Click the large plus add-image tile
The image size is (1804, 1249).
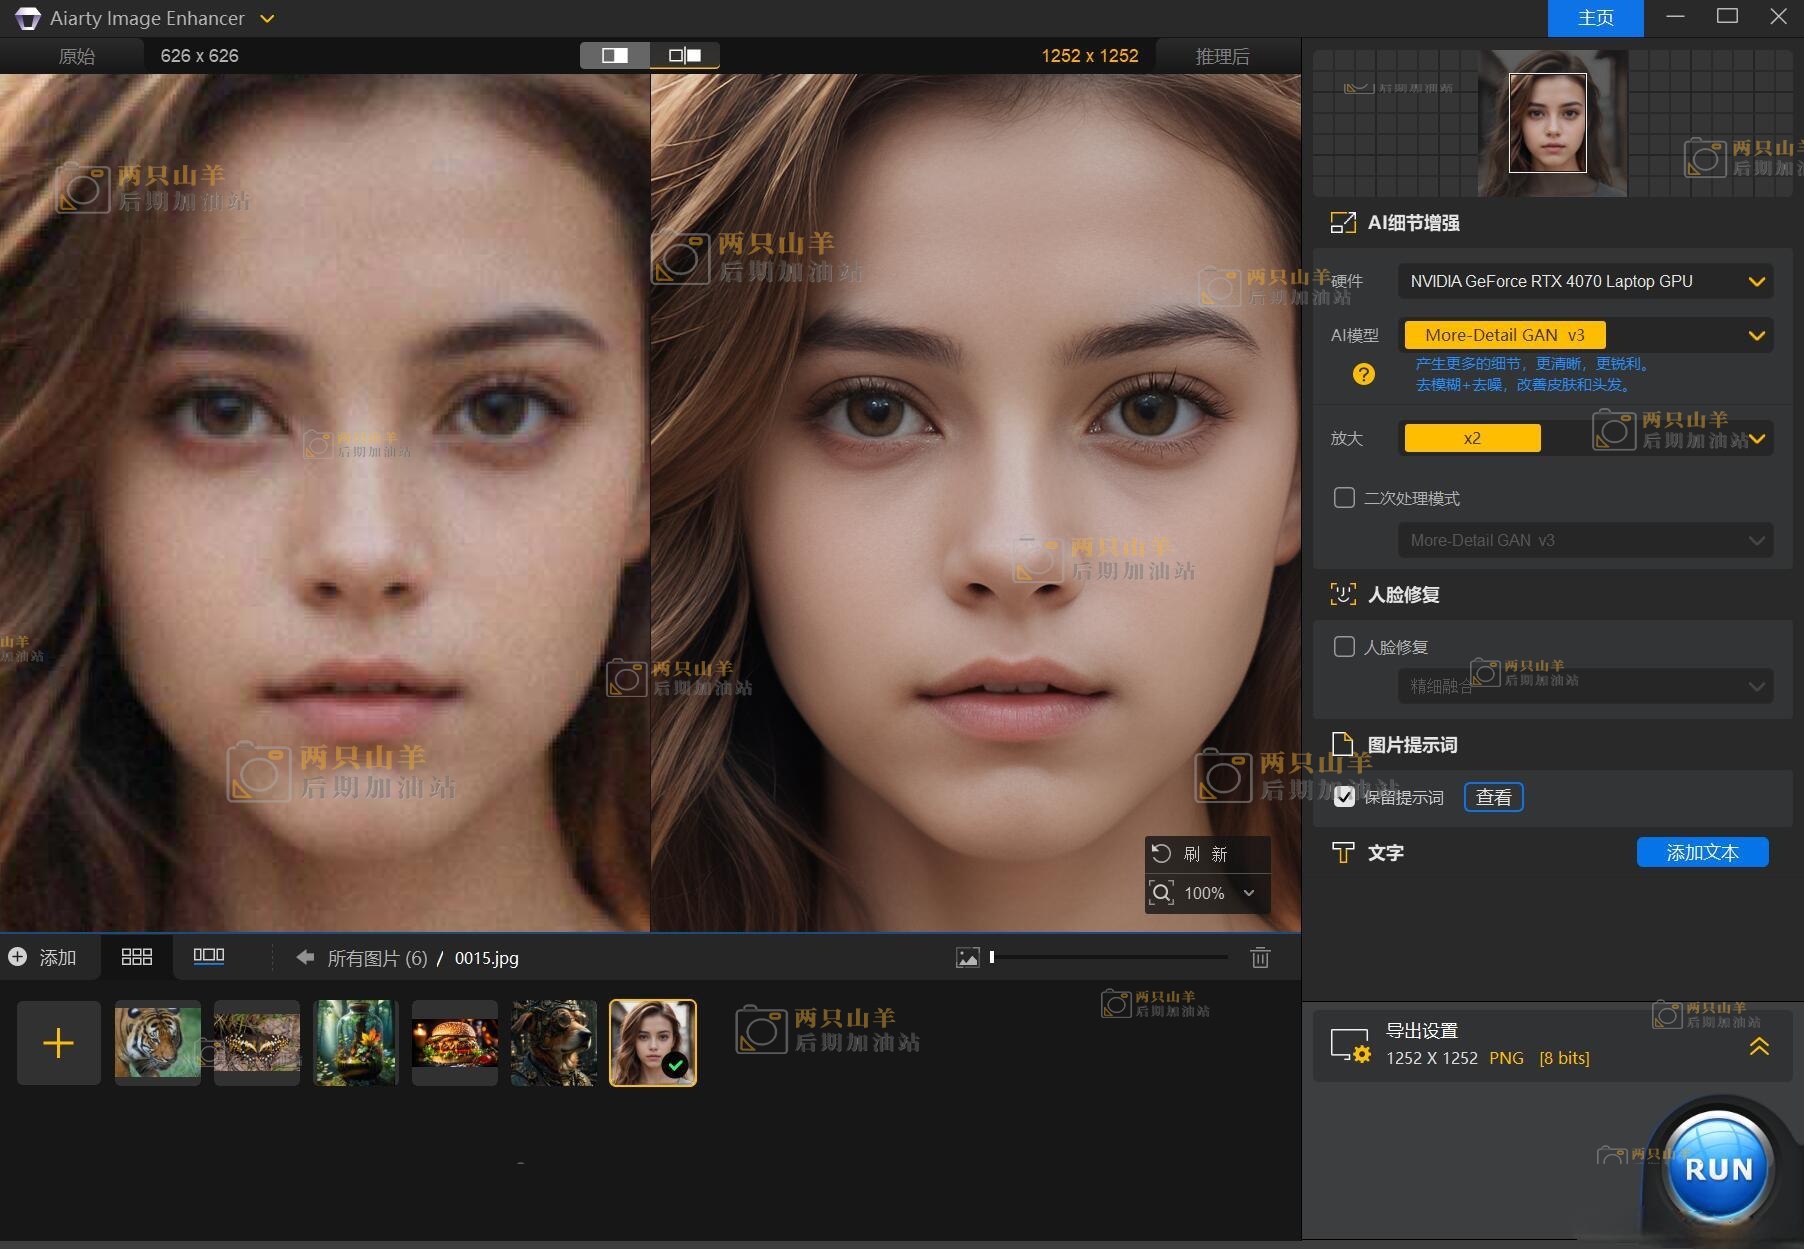59,1043
